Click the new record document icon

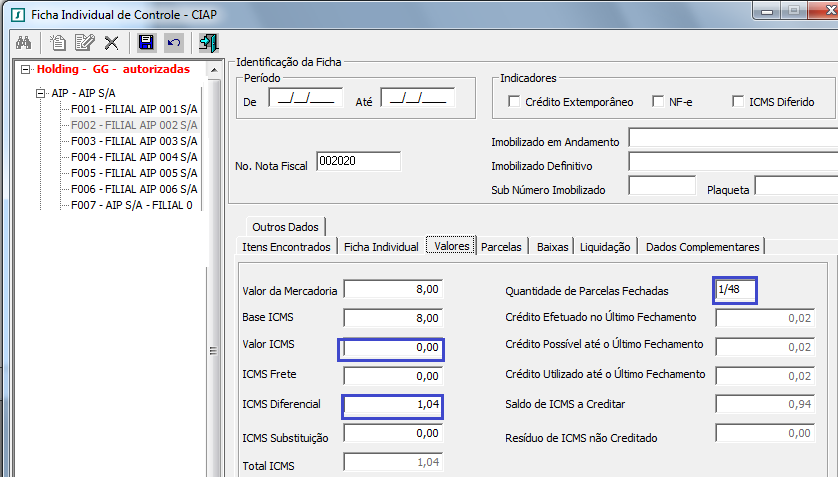(x=58, y=43)
